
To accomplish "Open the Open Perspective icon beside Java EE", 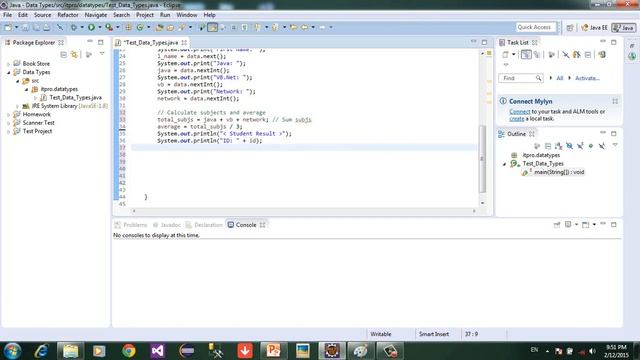I will 570,28.
